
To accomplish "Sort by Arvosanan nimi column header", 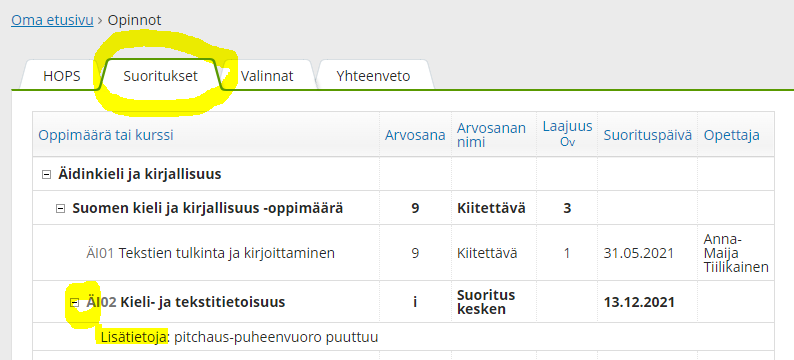I will (491, 135).
